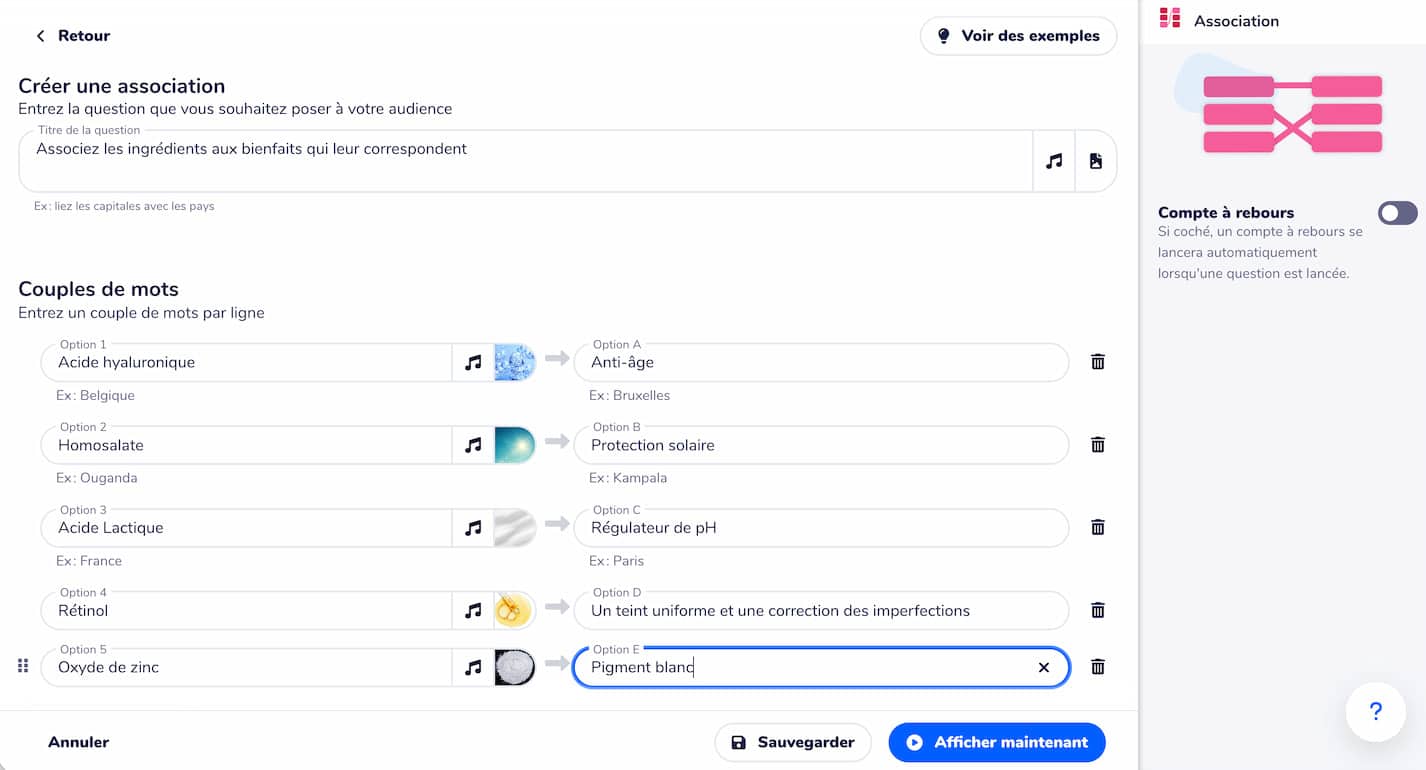Go back using the Retour link
The image size is (1426, 770).
(x=73, y=36)
